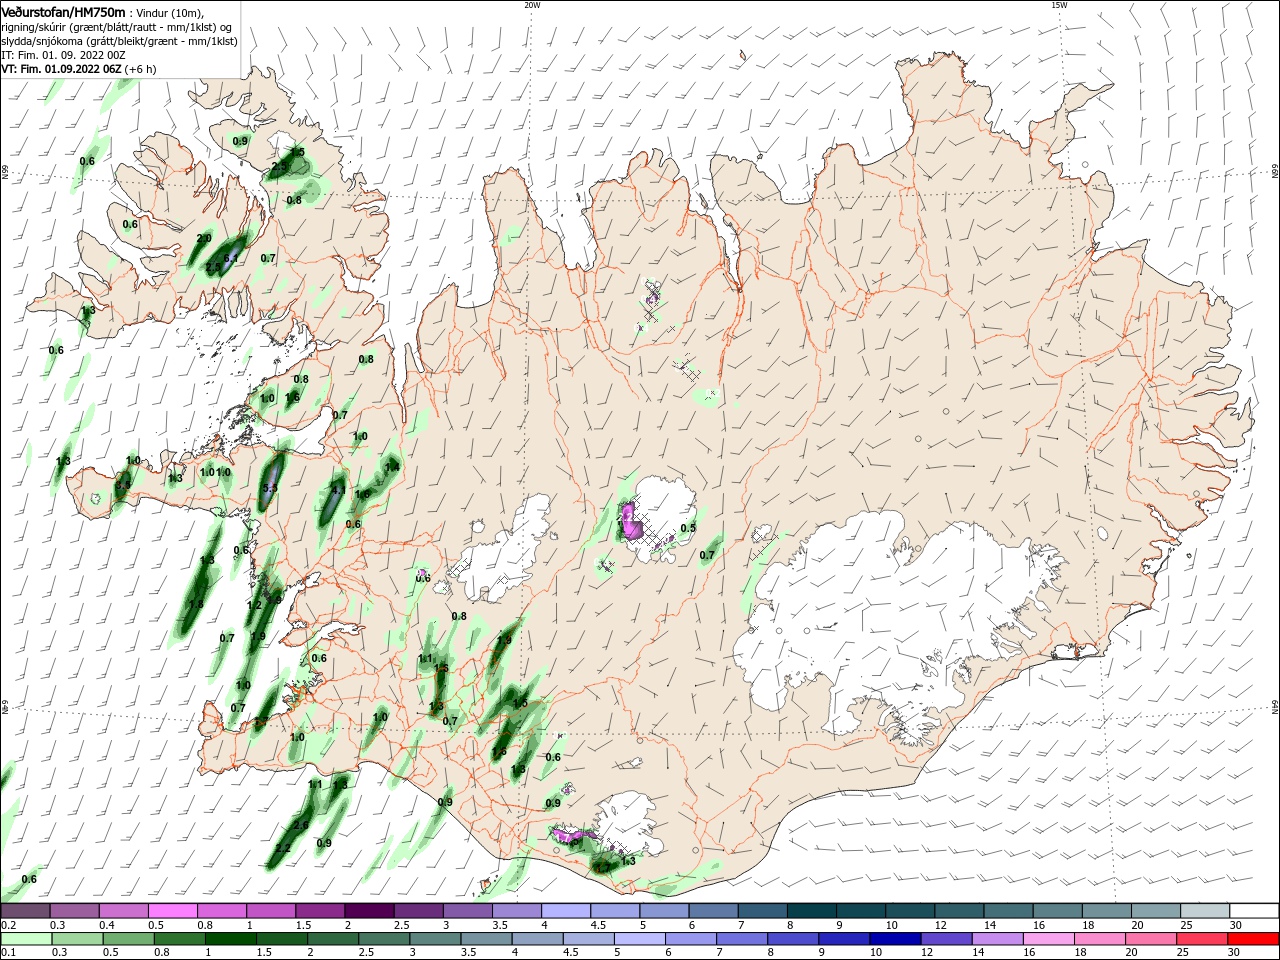Select the lilac 14 swatch in the rain legend

[997, 939]
